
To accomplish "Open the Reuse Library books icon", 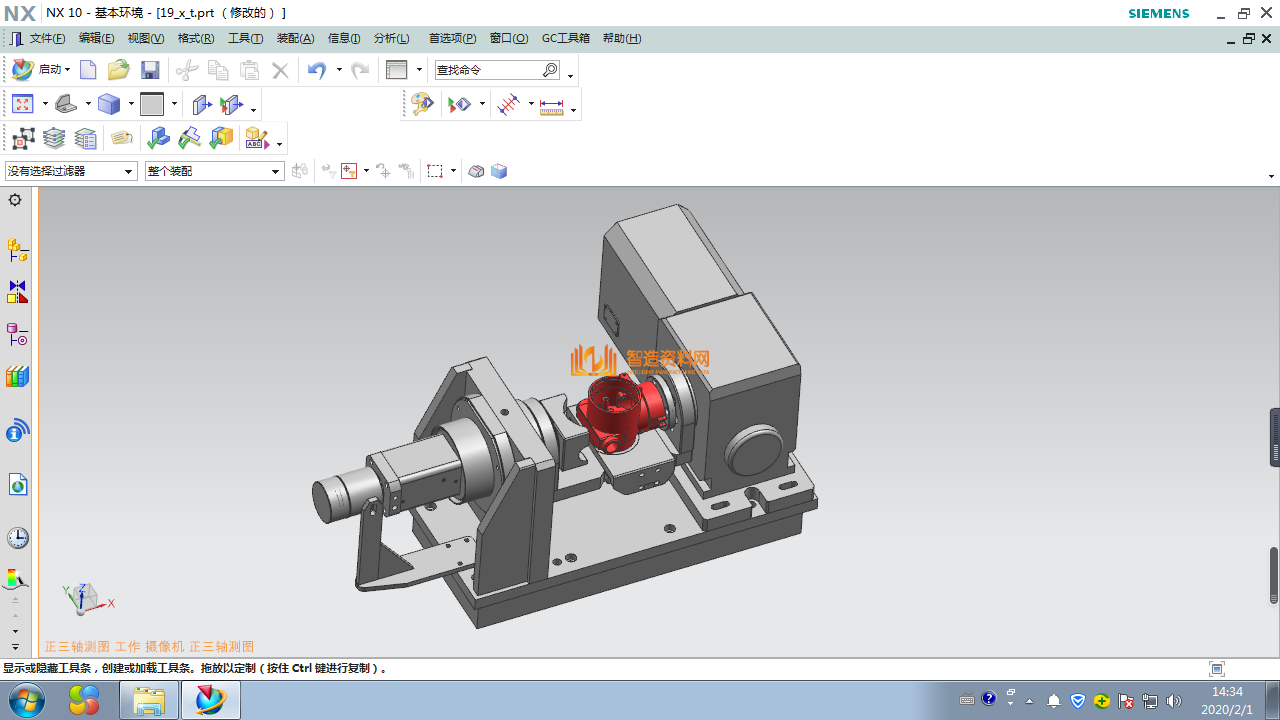I will pyautogui.click(x=17, y=377).
